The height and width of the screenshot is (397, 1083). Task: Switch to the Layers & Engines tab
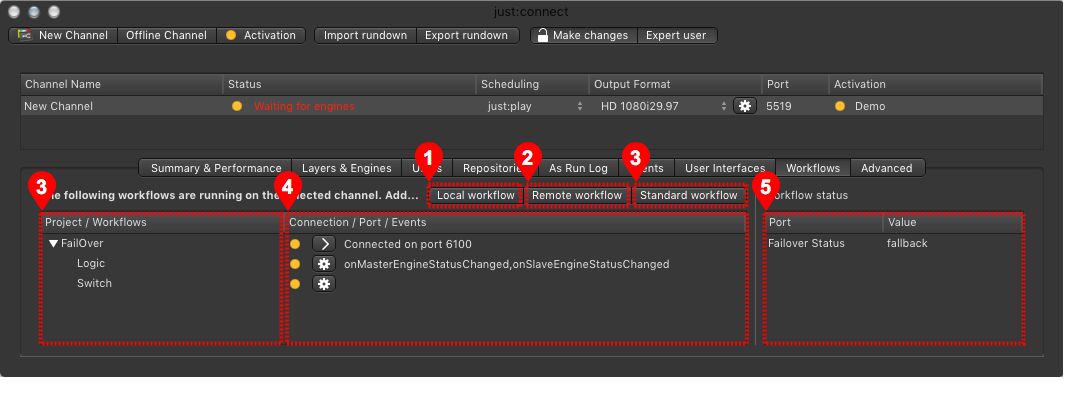tap(347, 168)
